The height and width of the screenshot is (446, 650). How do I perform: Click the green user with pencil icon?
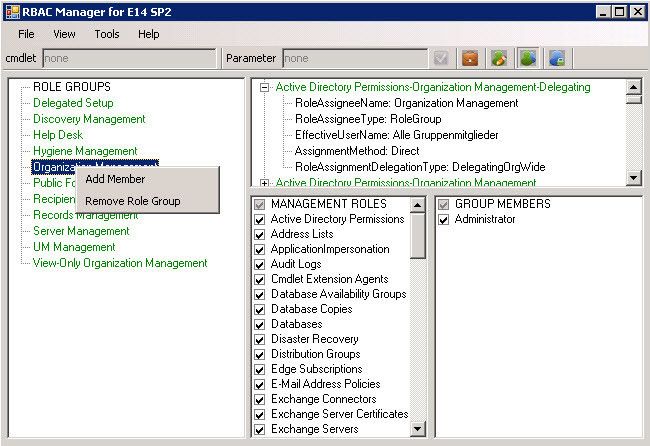coord(499,58)
